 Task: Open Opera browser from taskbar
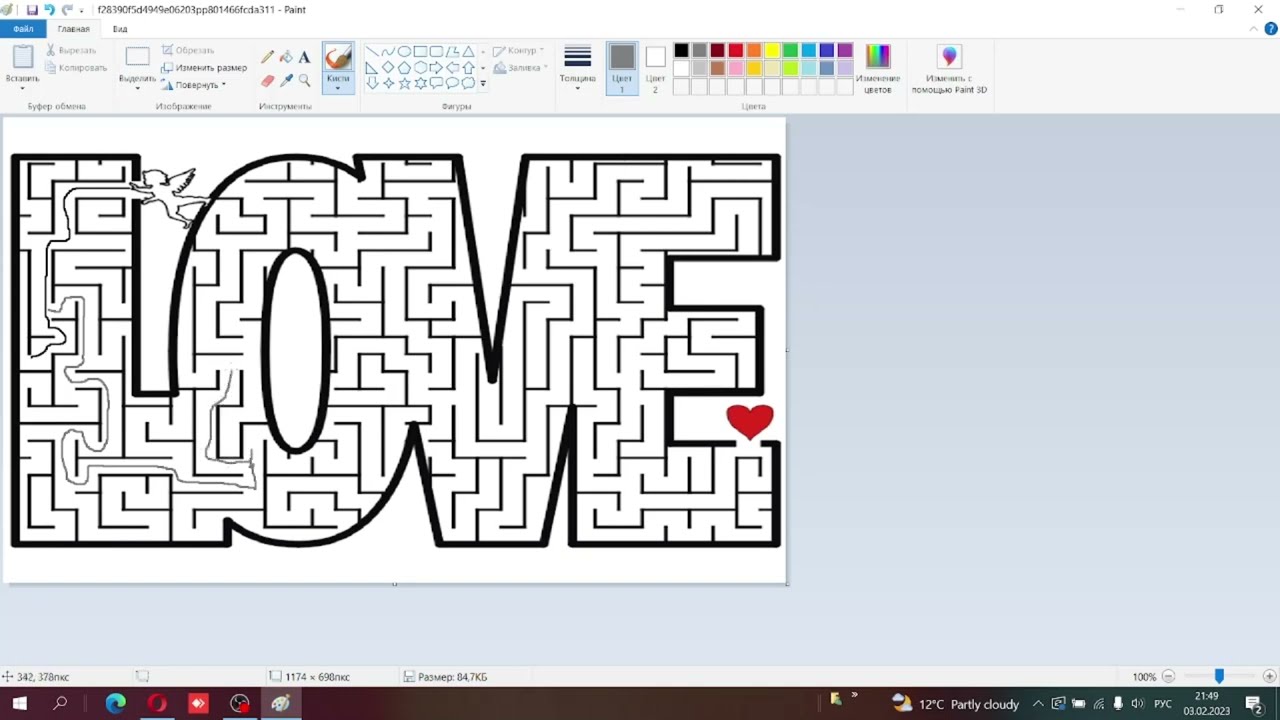pos(157,703)
